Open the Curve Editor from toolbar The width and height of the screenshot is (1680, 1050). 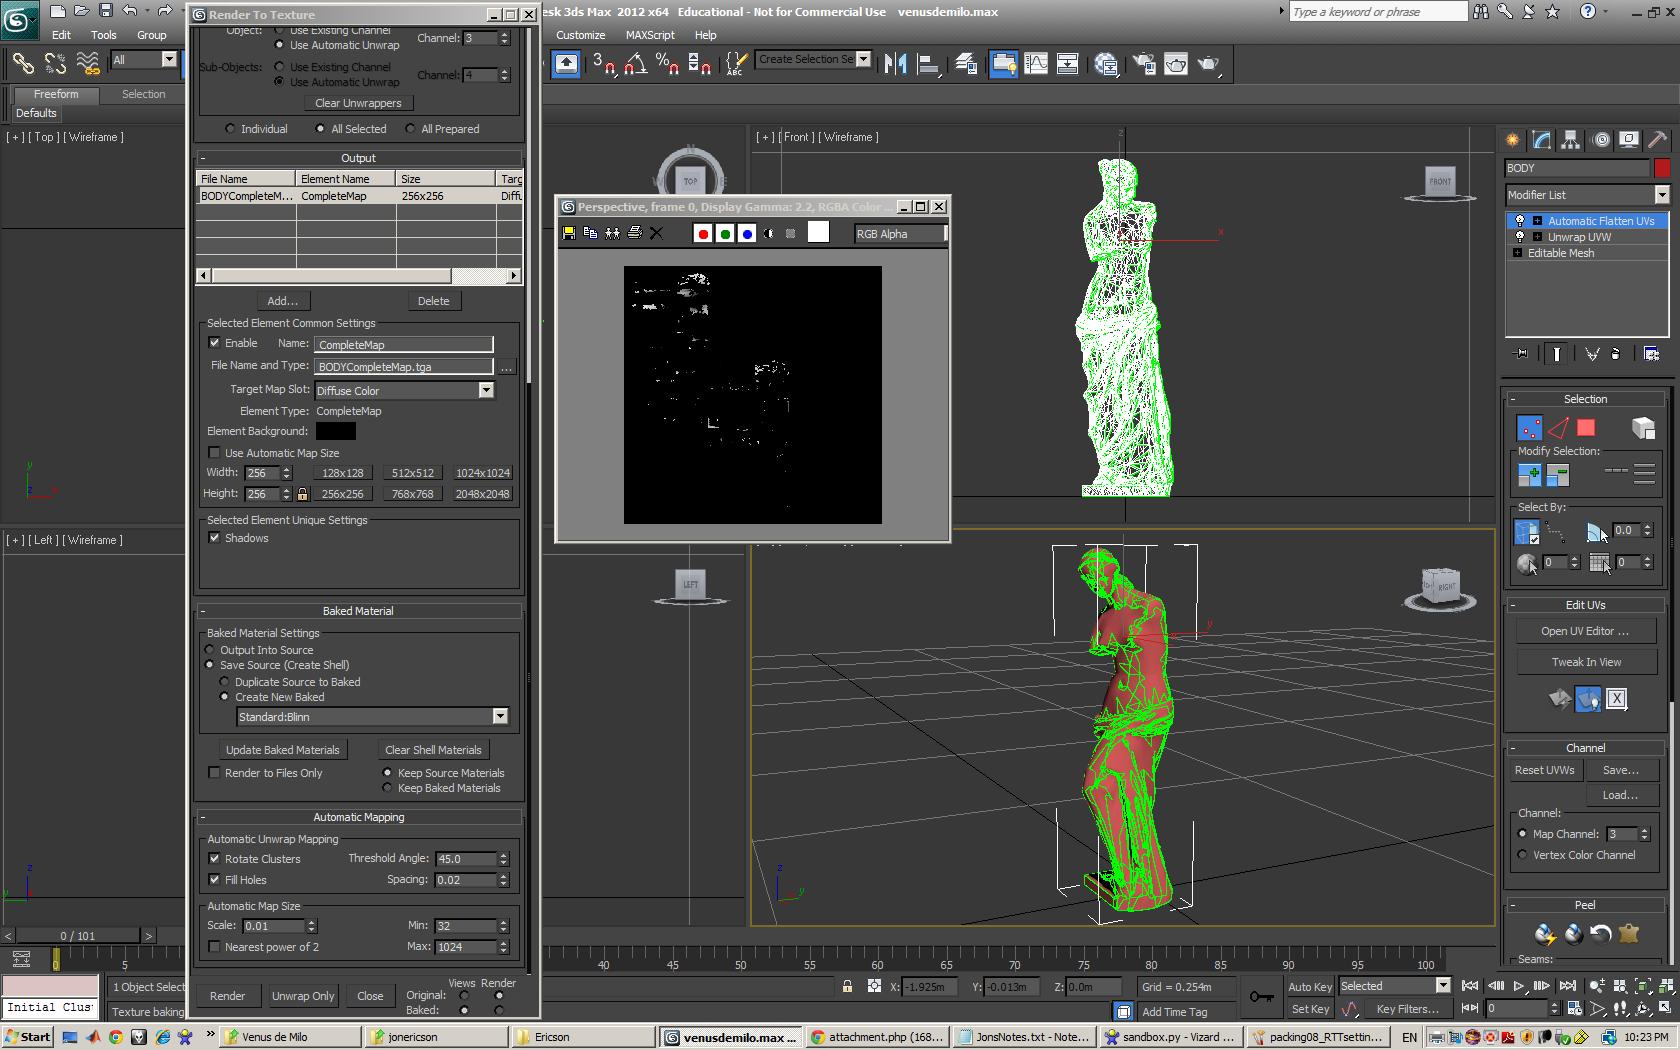click(1036, 64)
